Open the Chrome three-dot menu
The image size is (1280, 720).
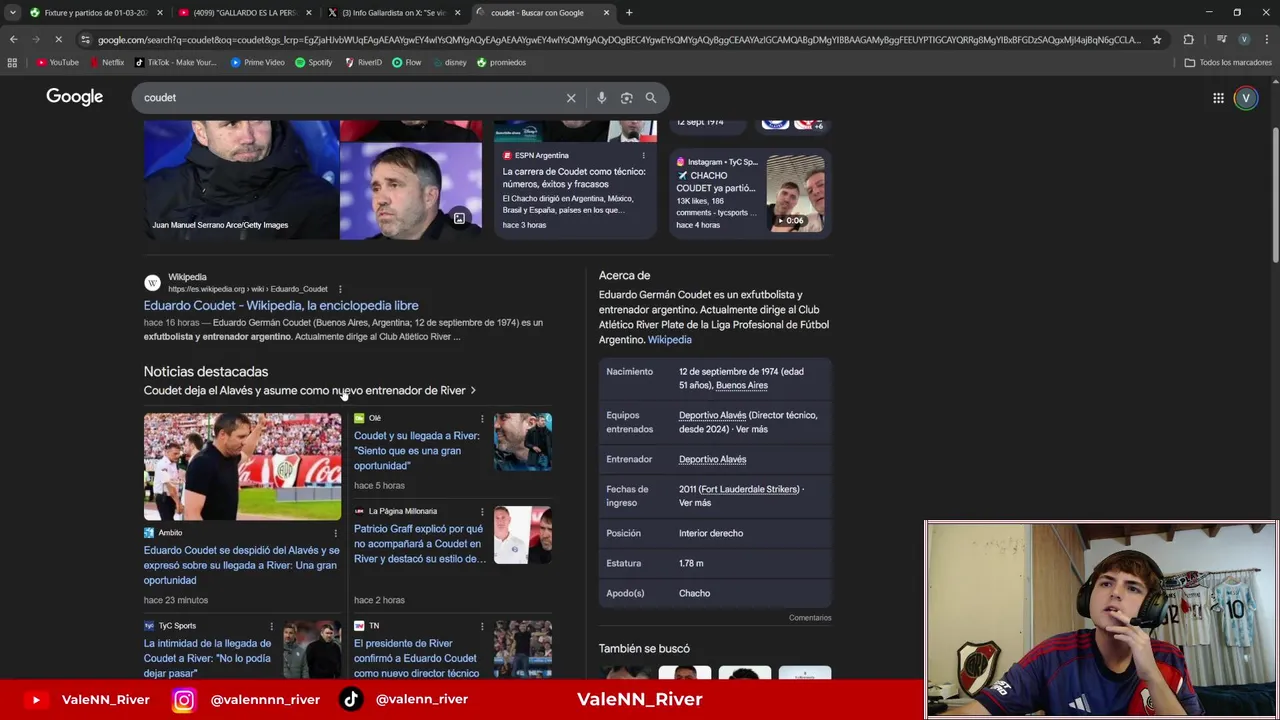pos(1266,40)
